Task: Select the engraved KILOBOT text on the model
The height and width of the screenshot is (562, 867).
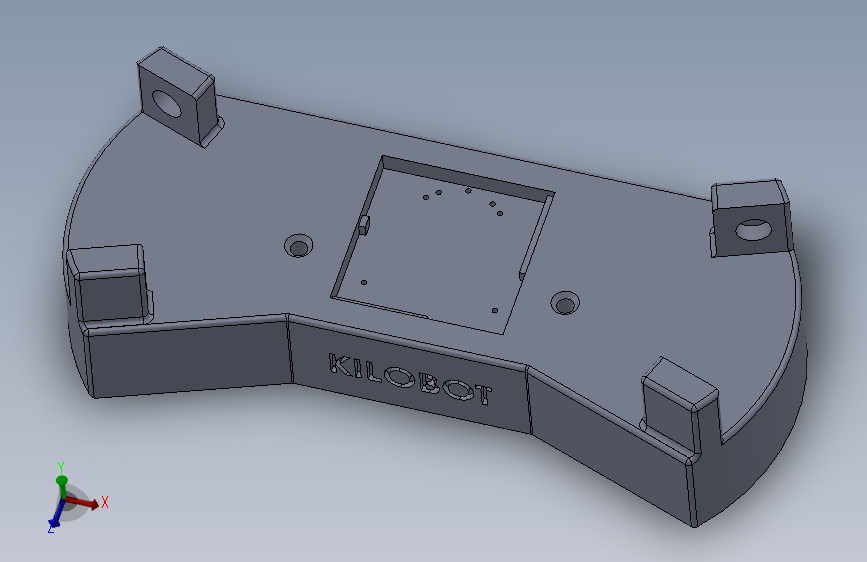Action: tap(410, 379)
